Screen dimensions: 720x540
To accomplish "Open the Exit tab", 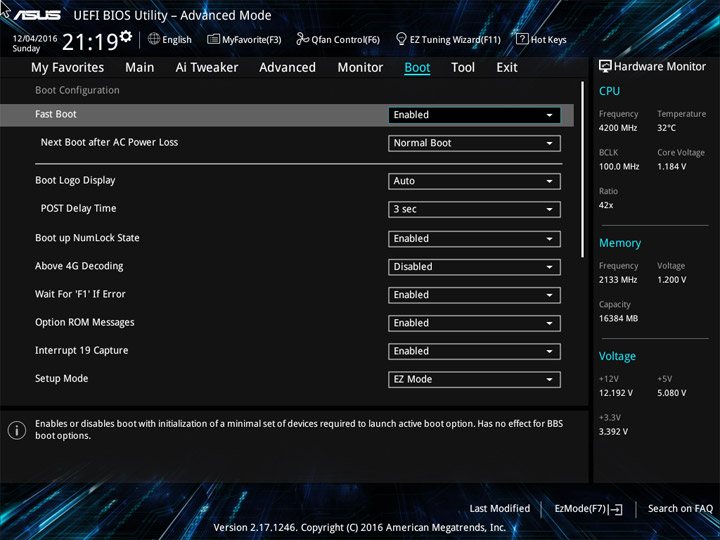I will (x=507, y=68).
